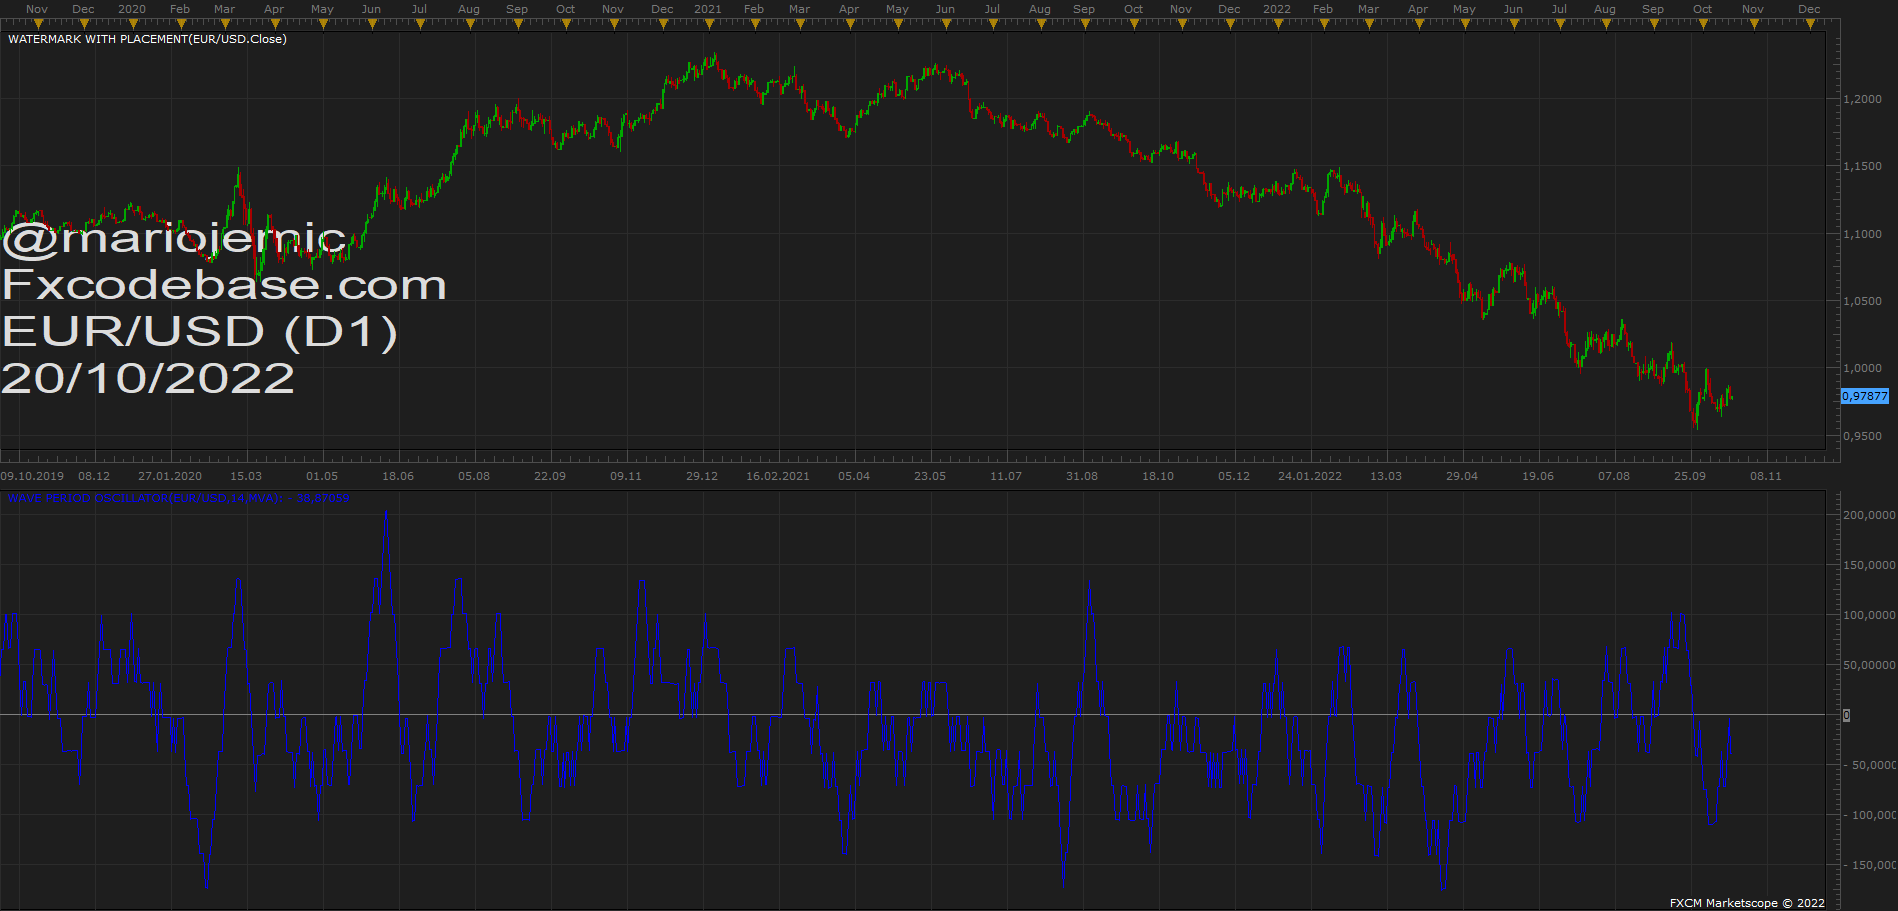Click the 19.06 date on the time axis
Image resolution: width=1898 pixels, height=911 pixels.
coord(1538,476)
